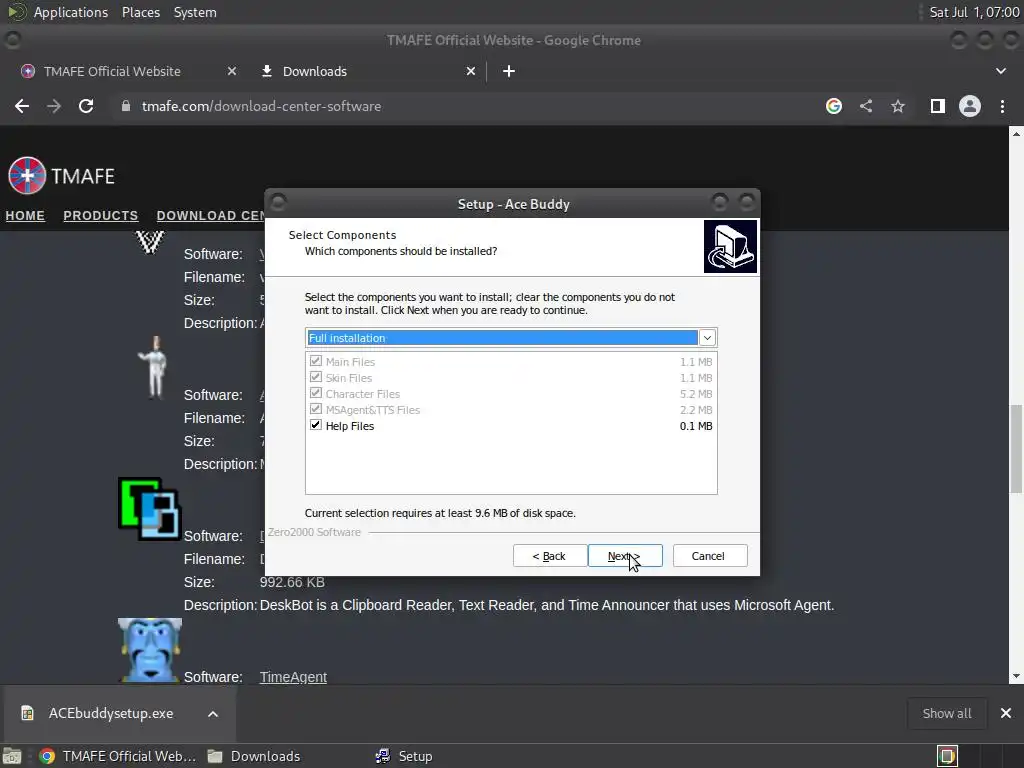Close the TMAFE Official Website tab
This screenshot has height=768, width=1024.
pyautogui.click(x=232, y=71)
